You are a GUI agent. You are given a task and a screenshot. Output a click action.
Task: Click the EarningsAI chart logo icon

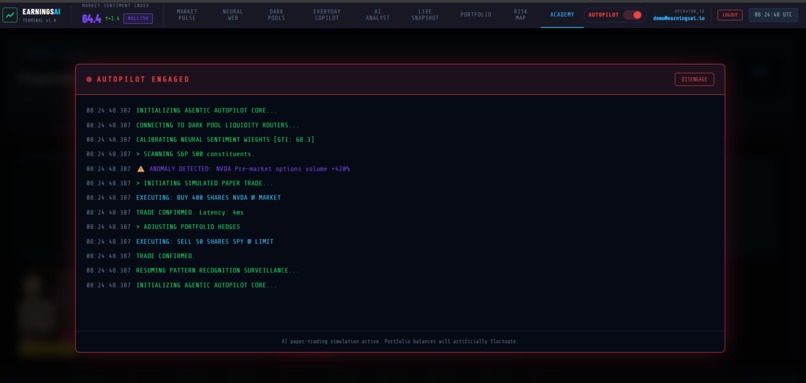(10, 15)
